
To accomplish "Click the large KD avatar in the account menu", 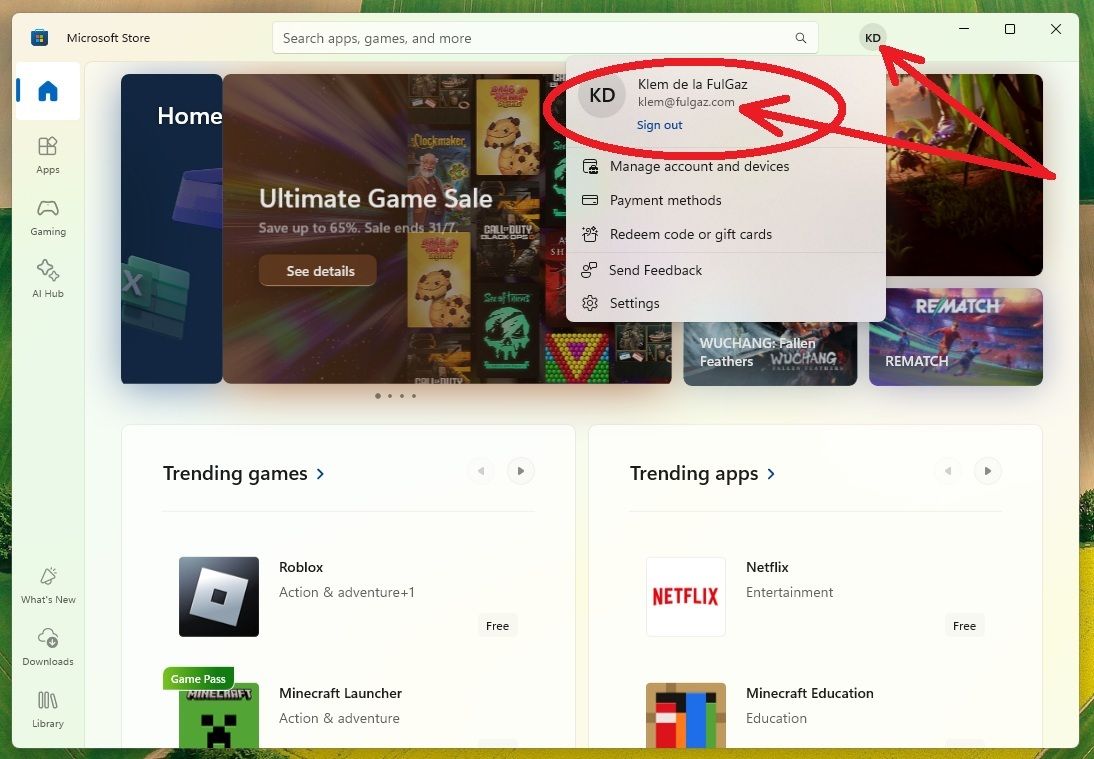I will pos(602,96).
